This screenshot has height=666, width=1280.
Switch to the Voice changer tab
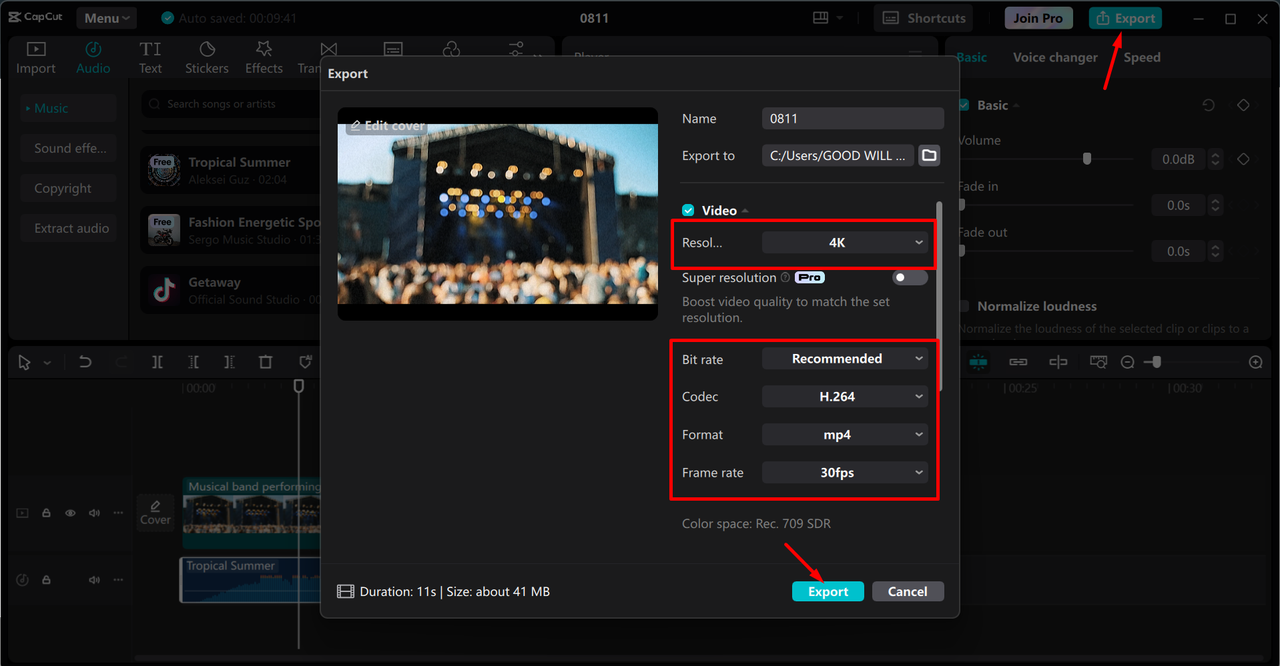tap(1055, 57)
